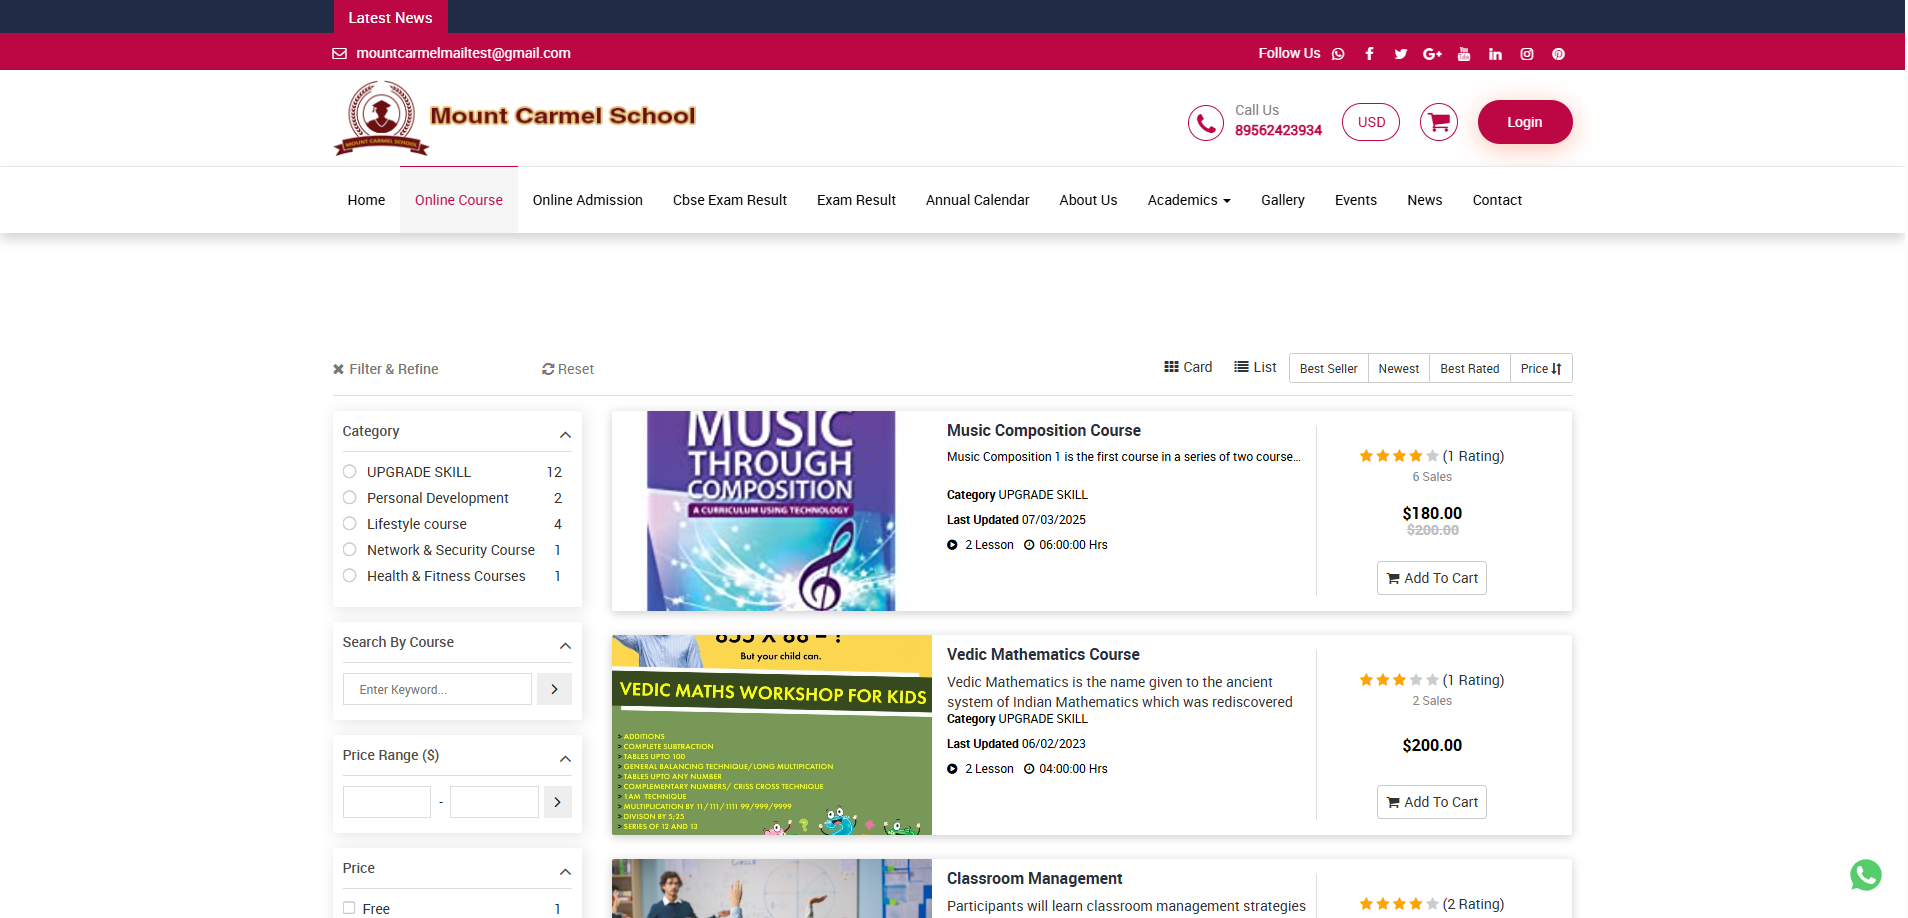The width and height of the screenshot is (1908, 918).
Task: Open the Instagram social icon
Action: (1526, 54)
